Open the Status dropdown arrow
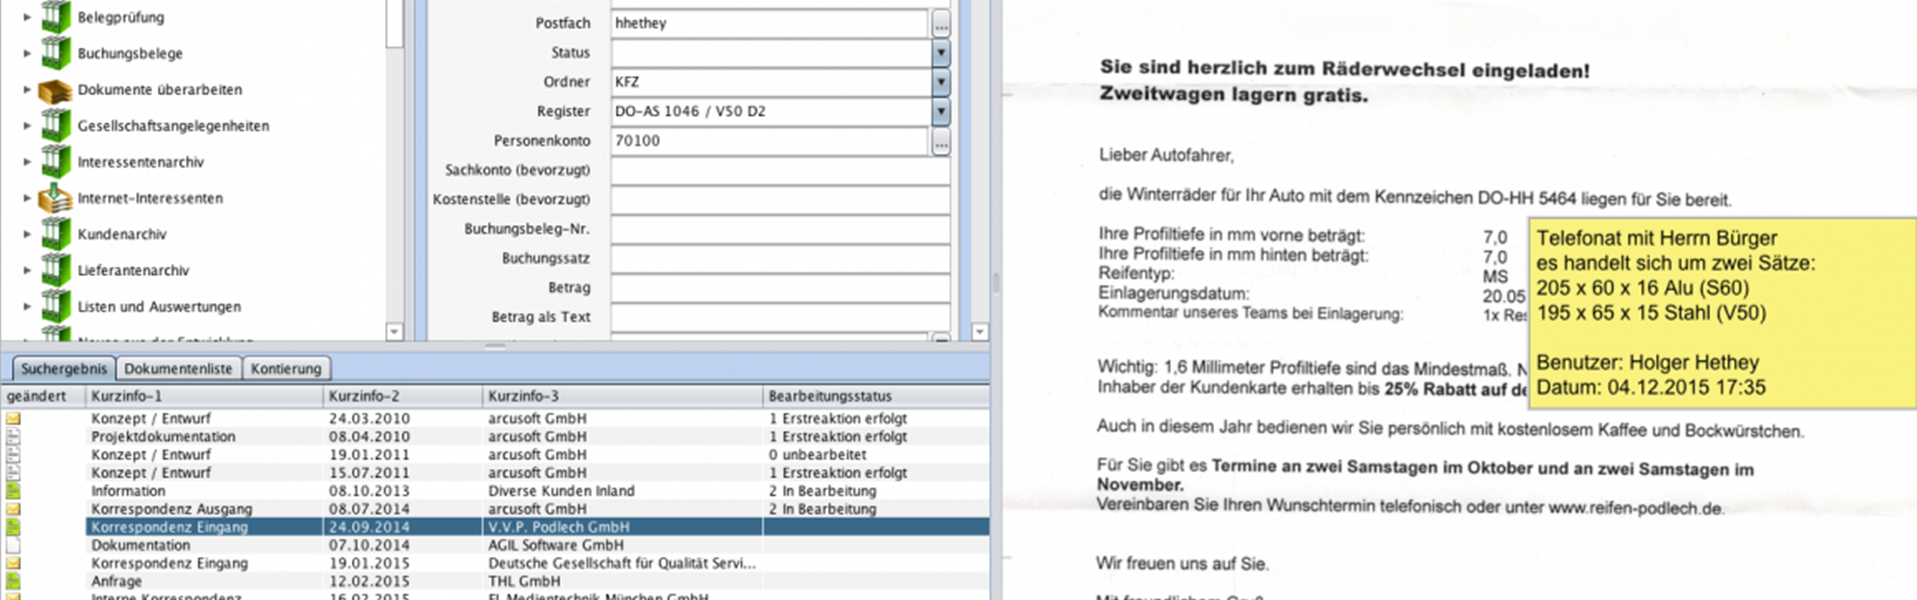This screenshot has height=600, width=1917. [940, 52]
